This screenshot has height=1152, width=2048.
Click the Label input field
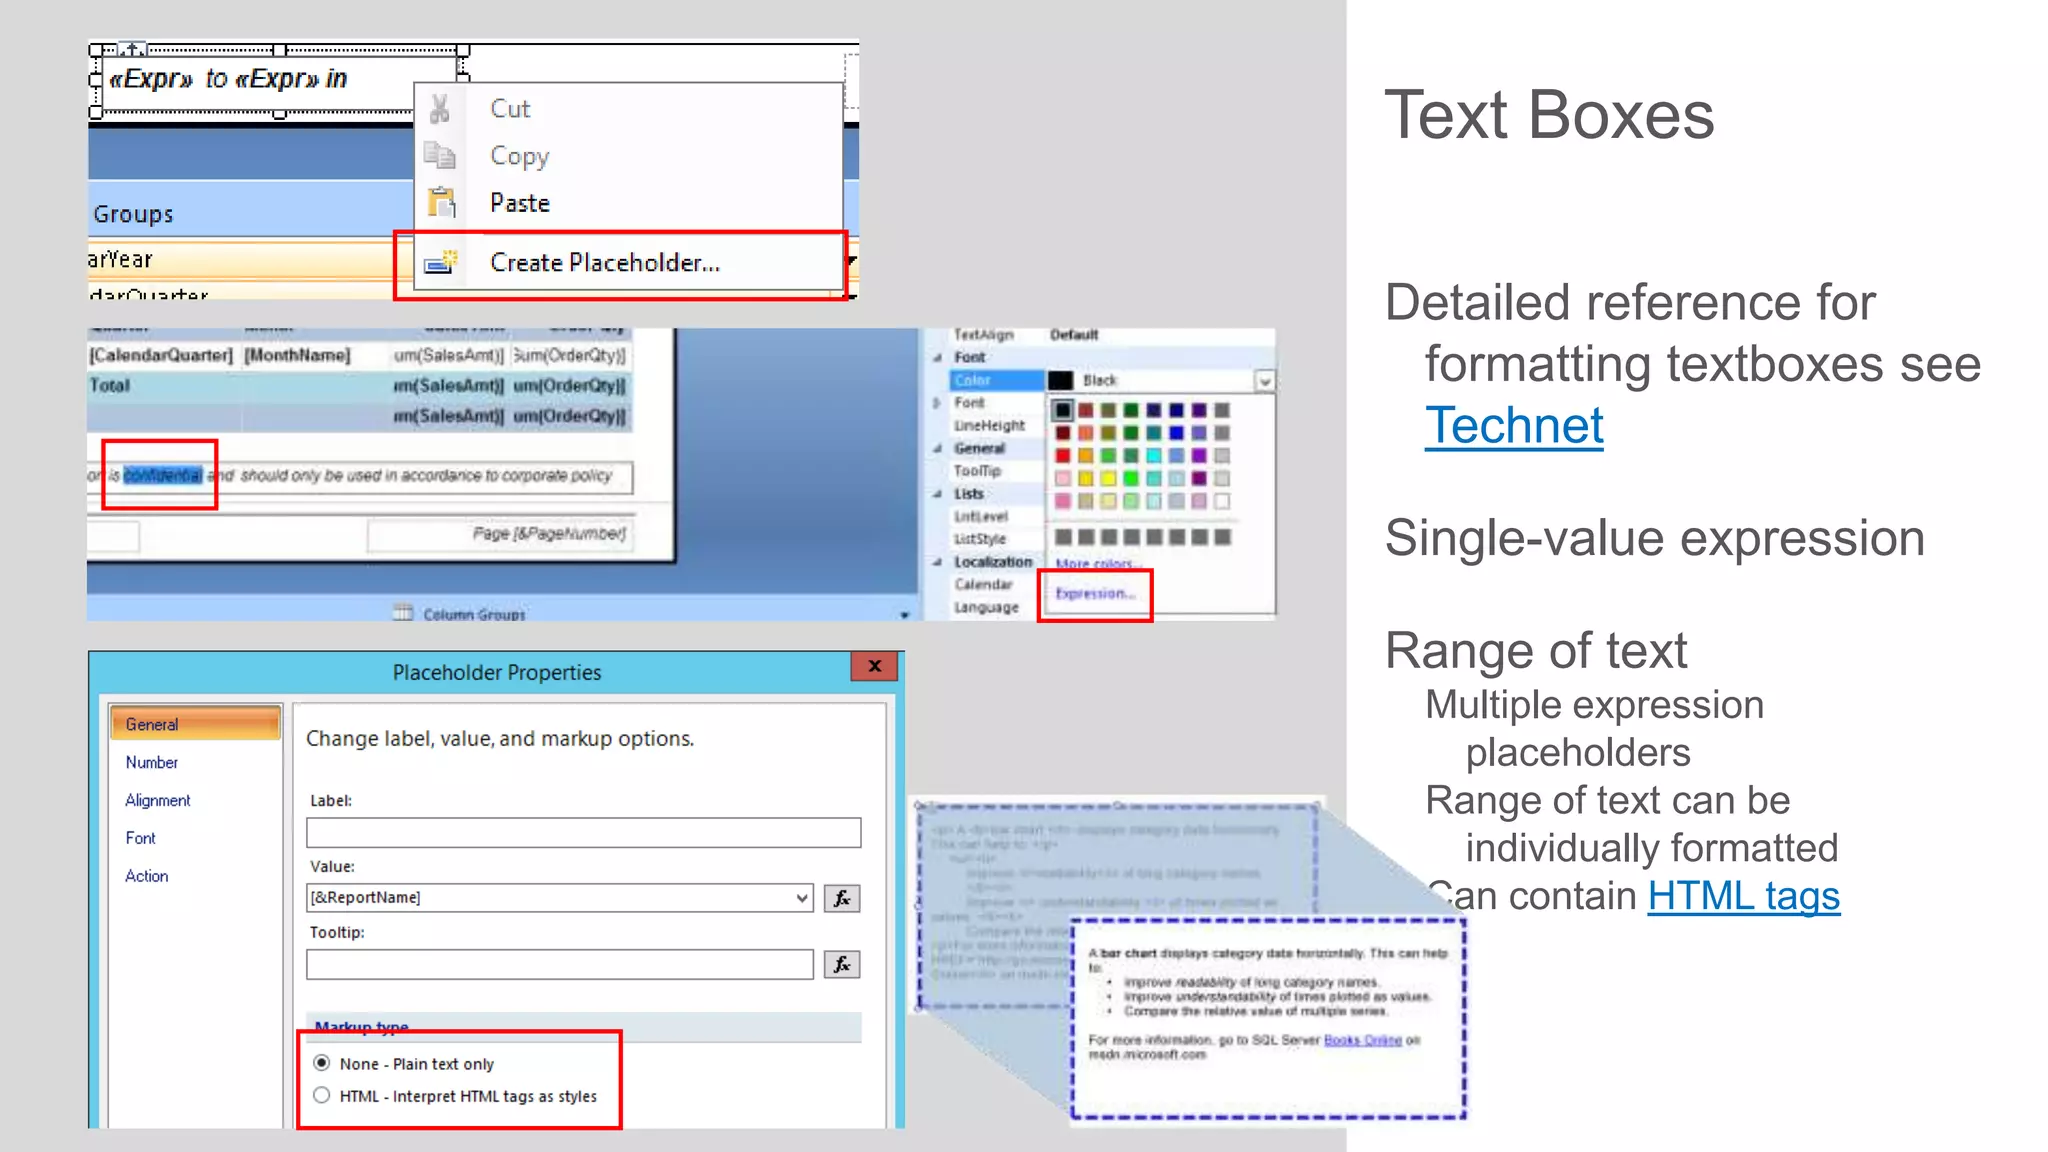(x=583, y=832)
